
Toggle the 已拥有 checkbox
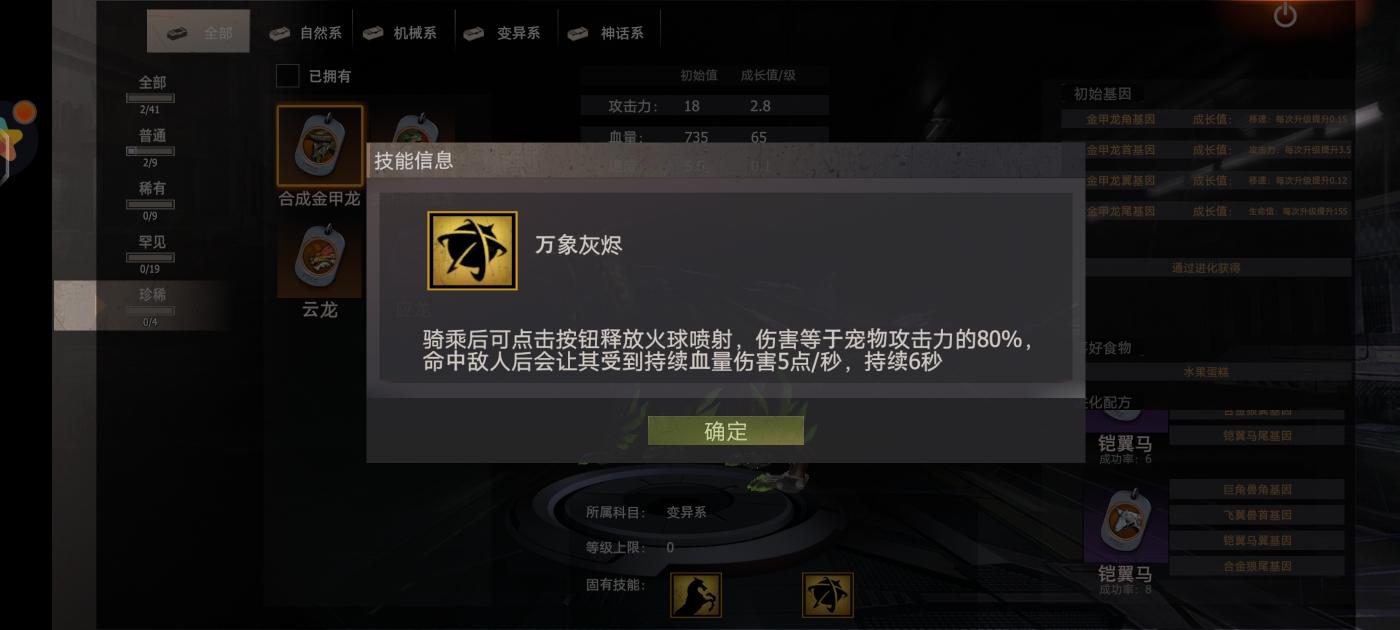[288, 76]
